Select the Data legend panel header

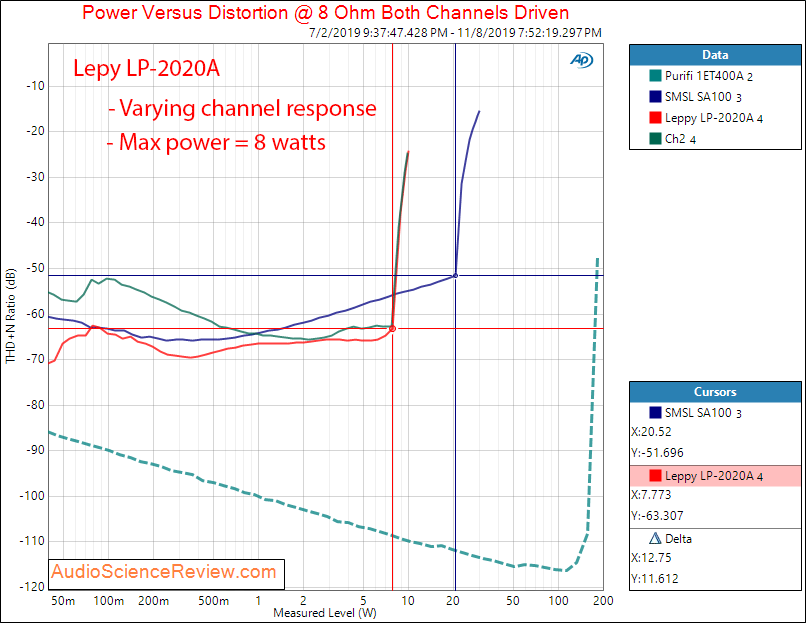coord(715,55)
